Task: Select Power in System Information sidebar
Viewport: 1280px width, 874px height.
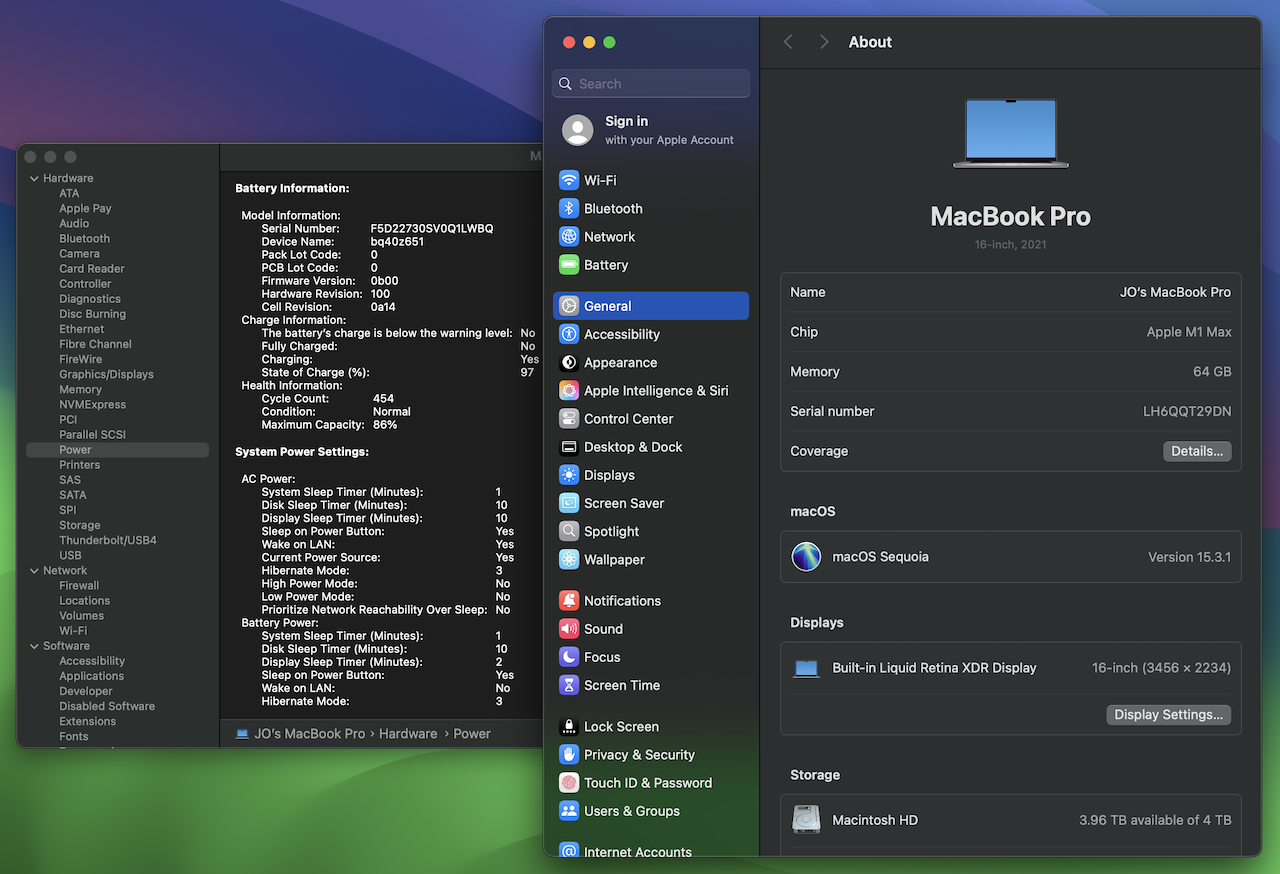Action: pyautogui.click(x=118, y=450)
